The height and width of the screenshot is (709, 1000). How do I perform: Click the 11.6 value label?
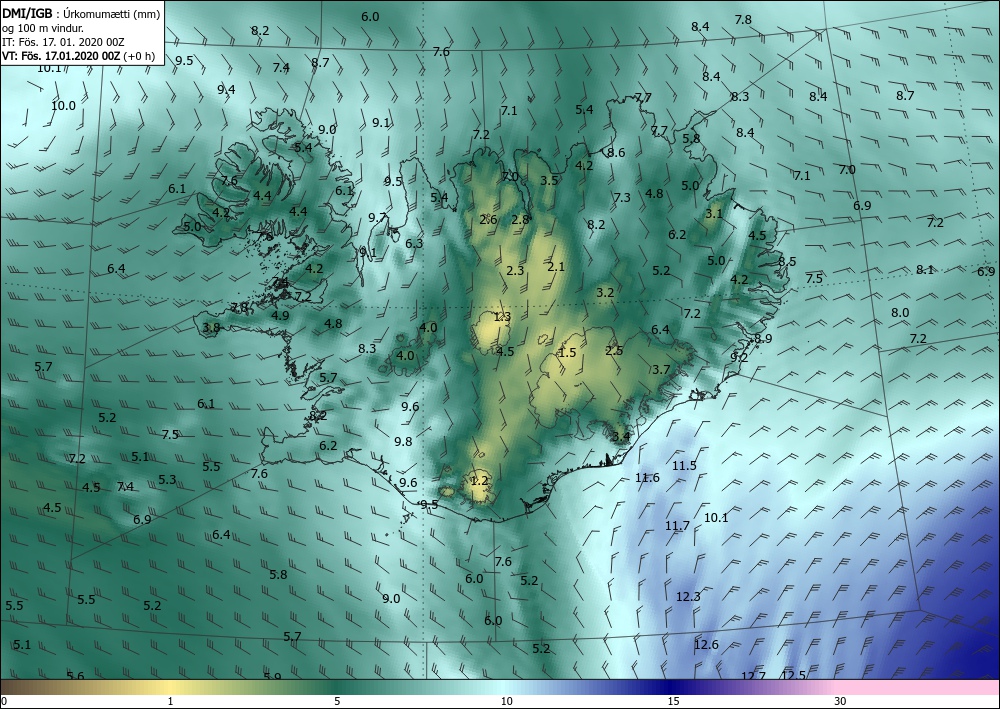(647, 478)
